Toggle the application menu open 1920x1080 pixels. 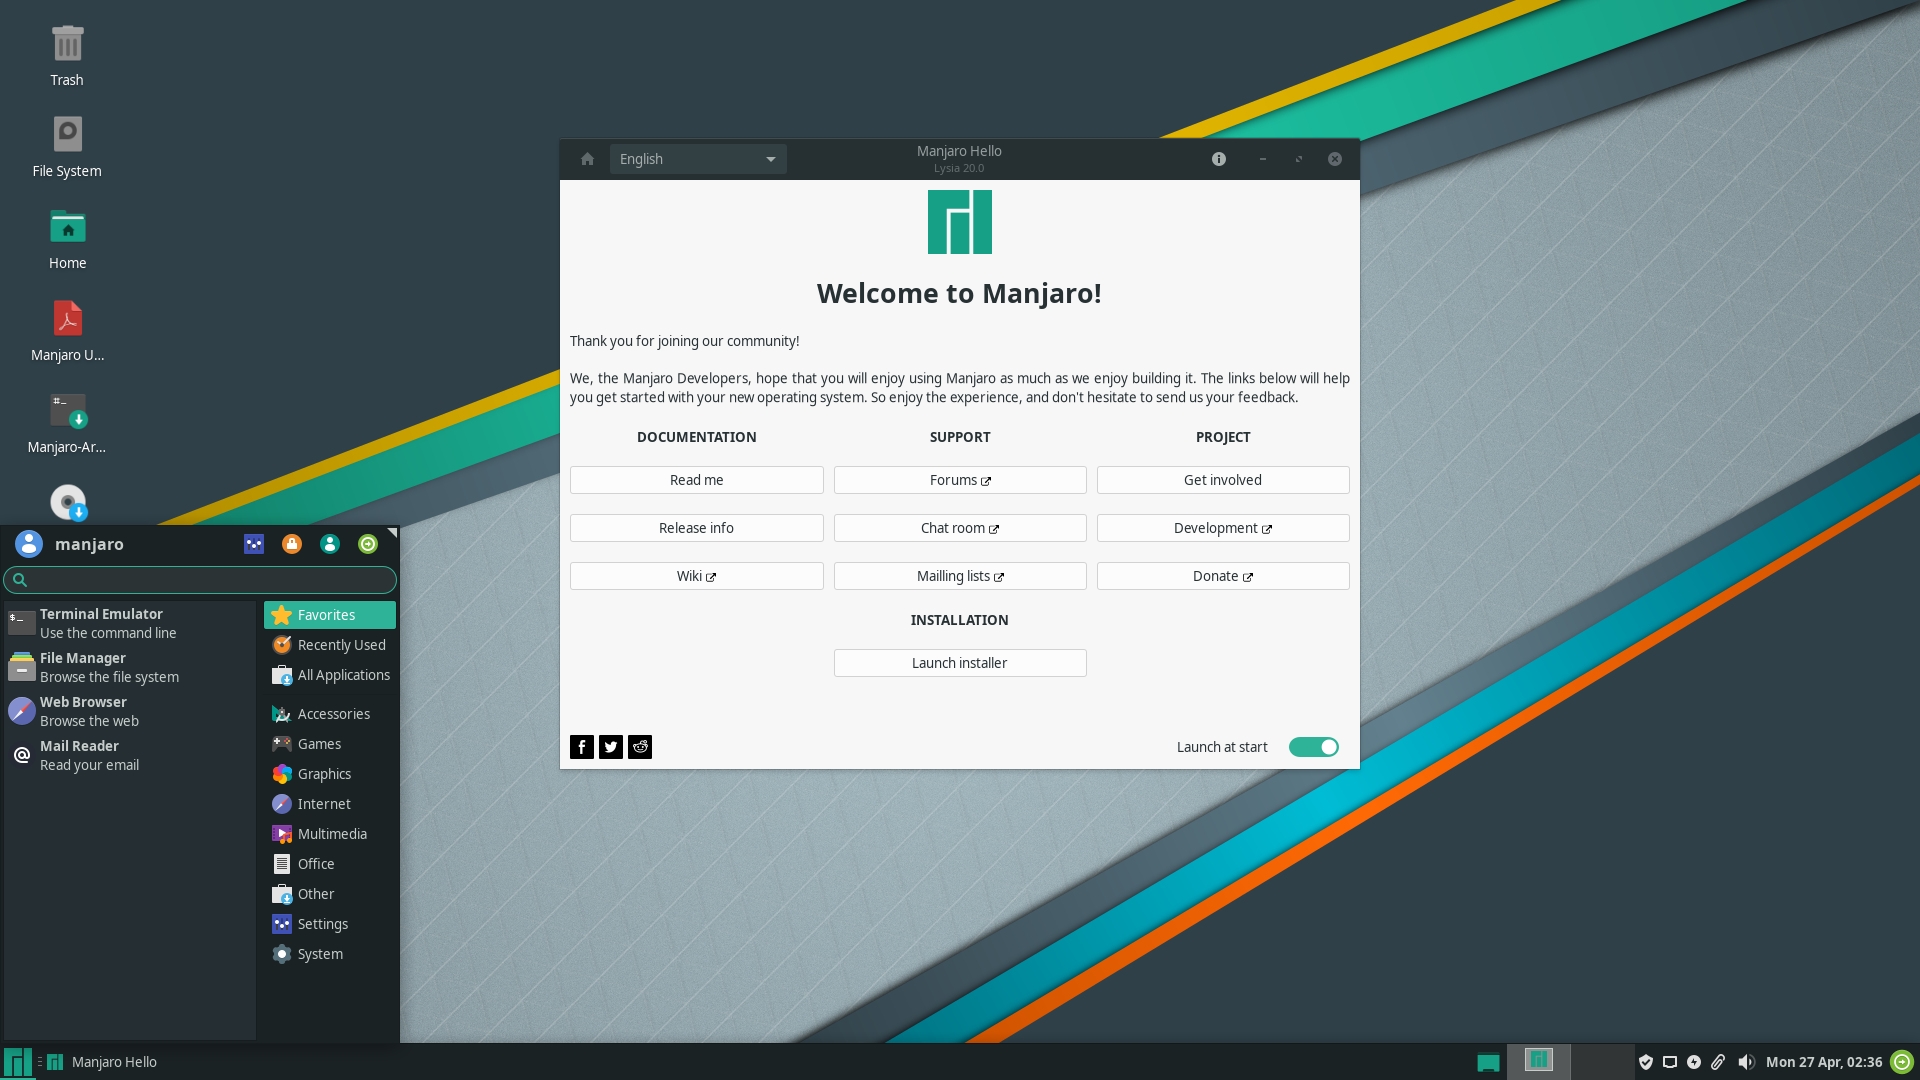[17, 1062]
